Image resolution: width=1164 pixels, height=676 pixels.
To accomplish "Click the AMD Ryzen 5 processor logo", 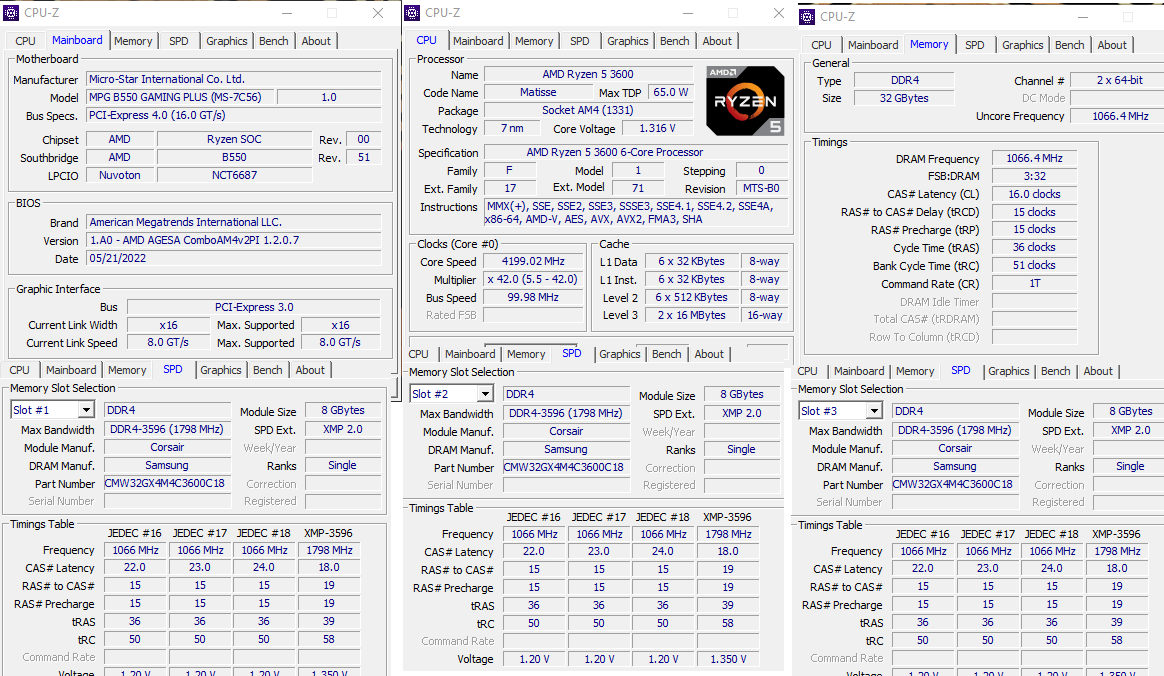I will (x=745, y=101).
